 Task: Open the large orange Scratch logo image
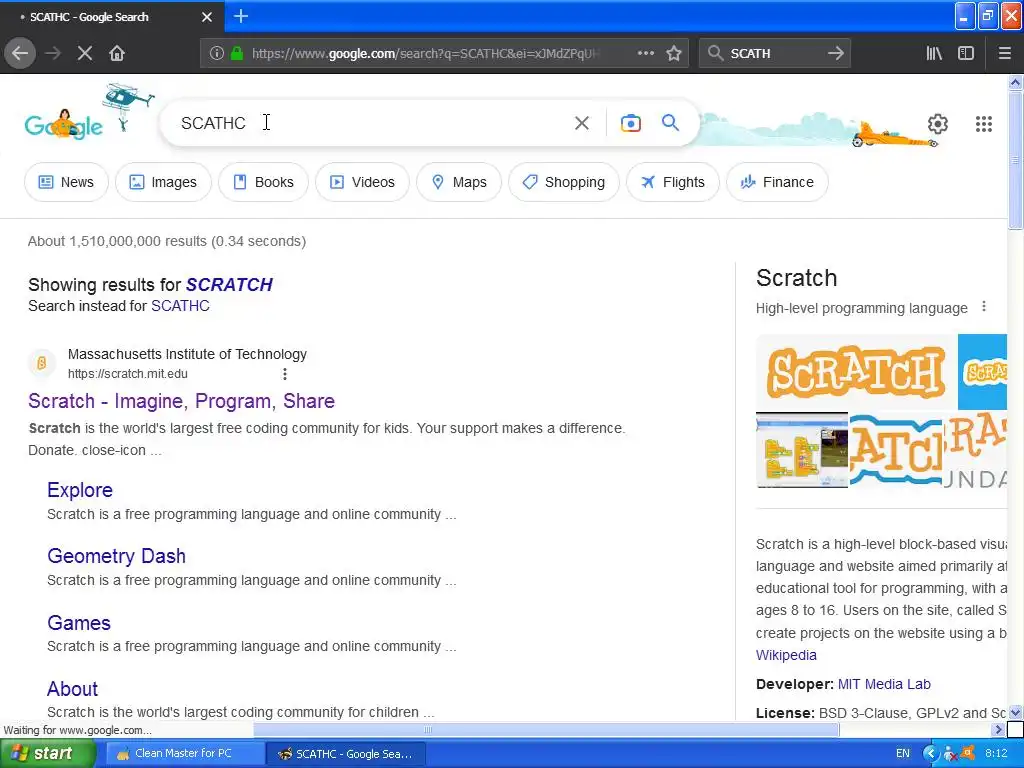click(x=856, y=372)
